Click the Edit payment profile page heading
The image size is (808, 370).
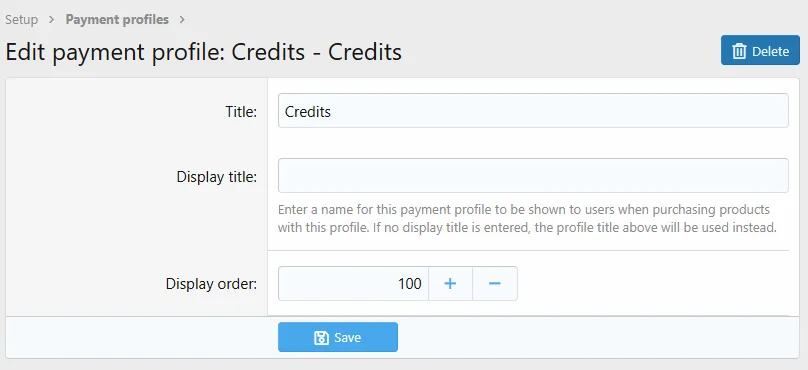click(204, 52)
